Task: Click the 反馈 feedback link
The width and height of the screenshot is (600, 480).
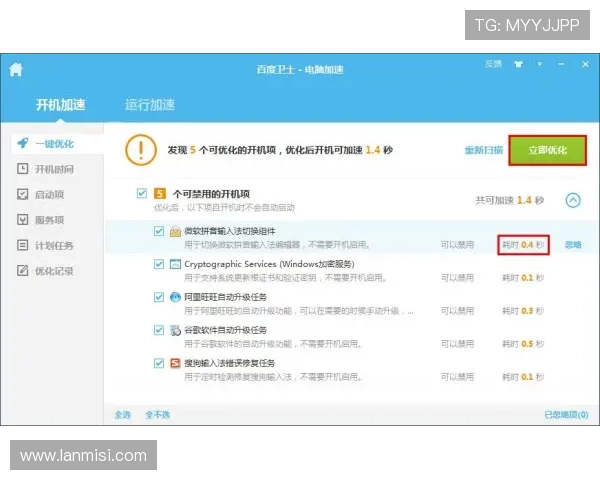Action: [493, 64]
